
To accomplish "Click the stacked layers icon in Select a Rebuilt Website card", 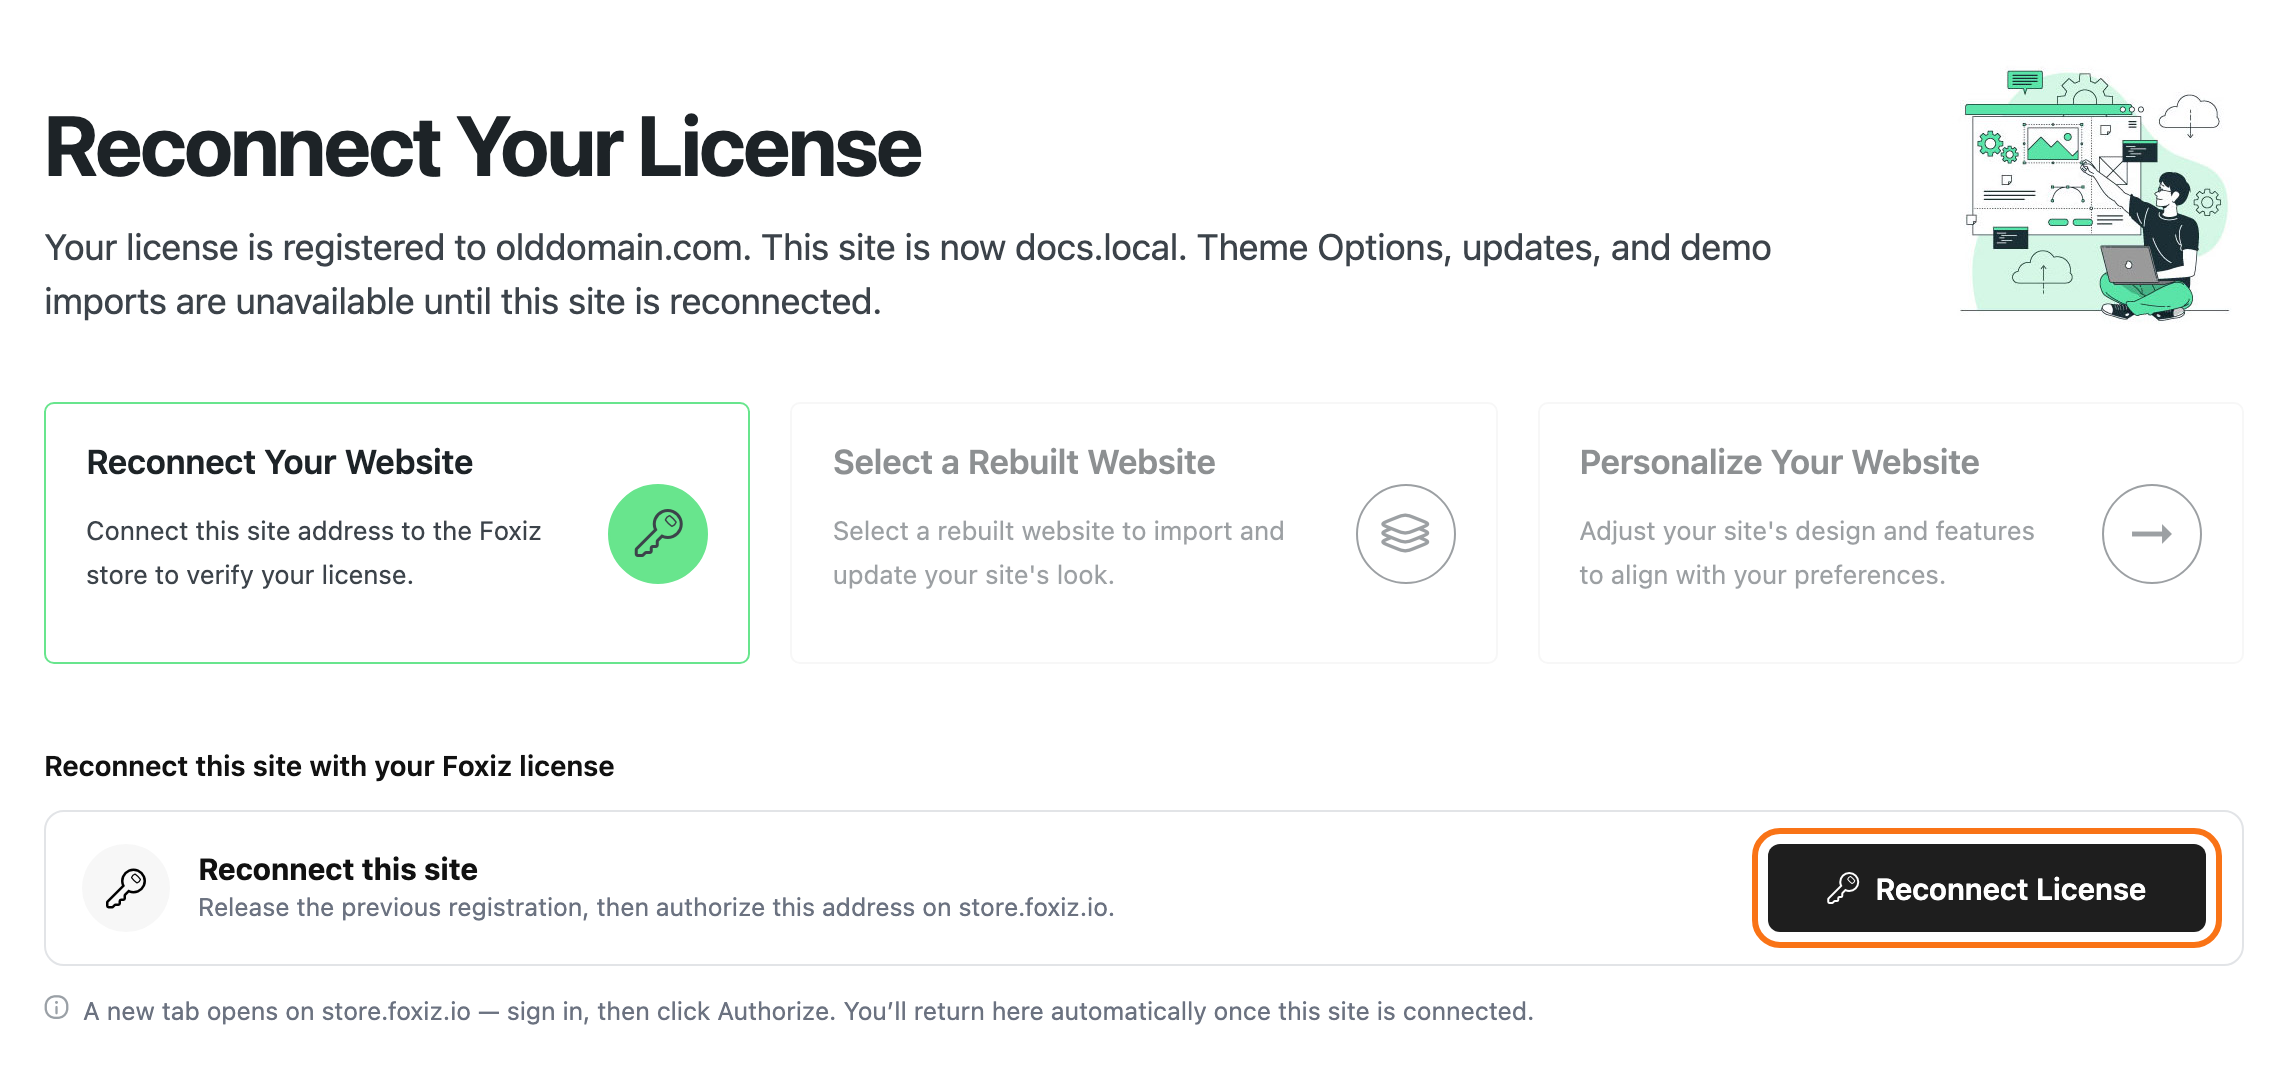I will point(1405,534).
